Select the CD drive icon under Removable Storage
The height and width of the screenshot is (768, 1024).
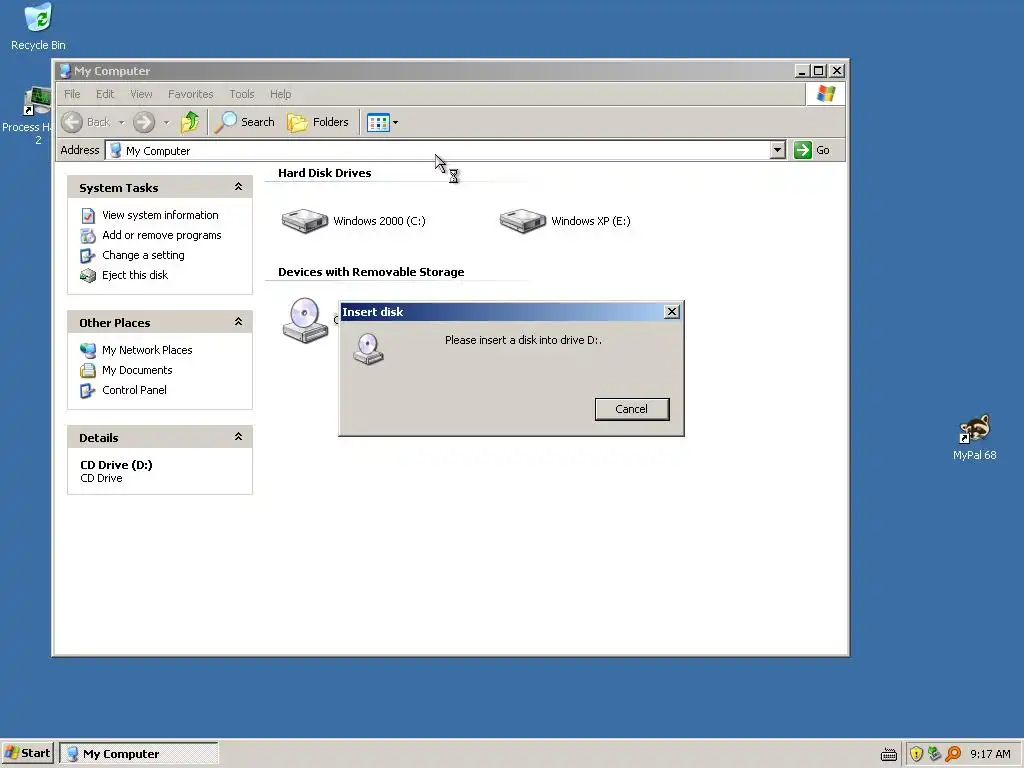(x=305, y=320)
